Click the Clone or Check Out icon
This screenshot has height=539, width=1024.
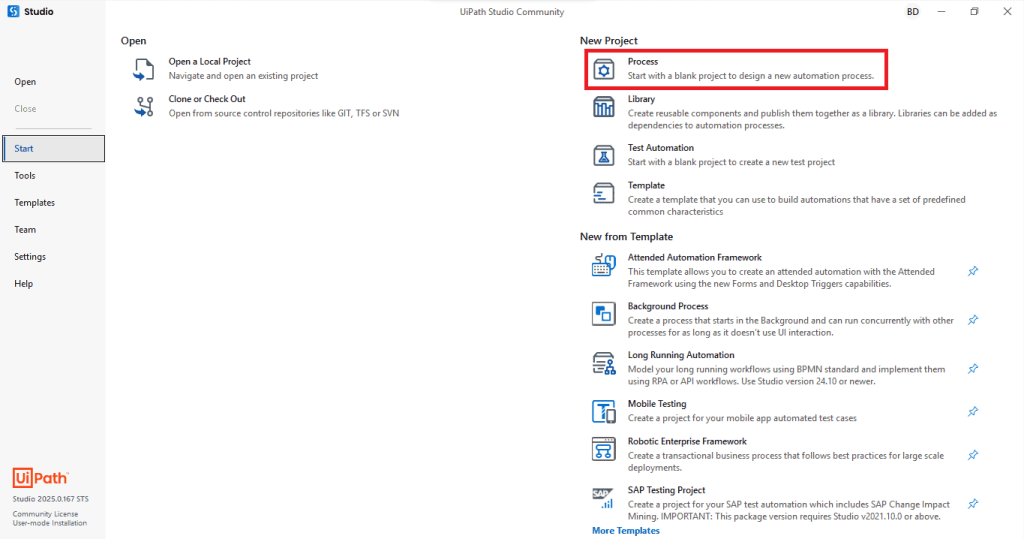click(x=144, y=106)
